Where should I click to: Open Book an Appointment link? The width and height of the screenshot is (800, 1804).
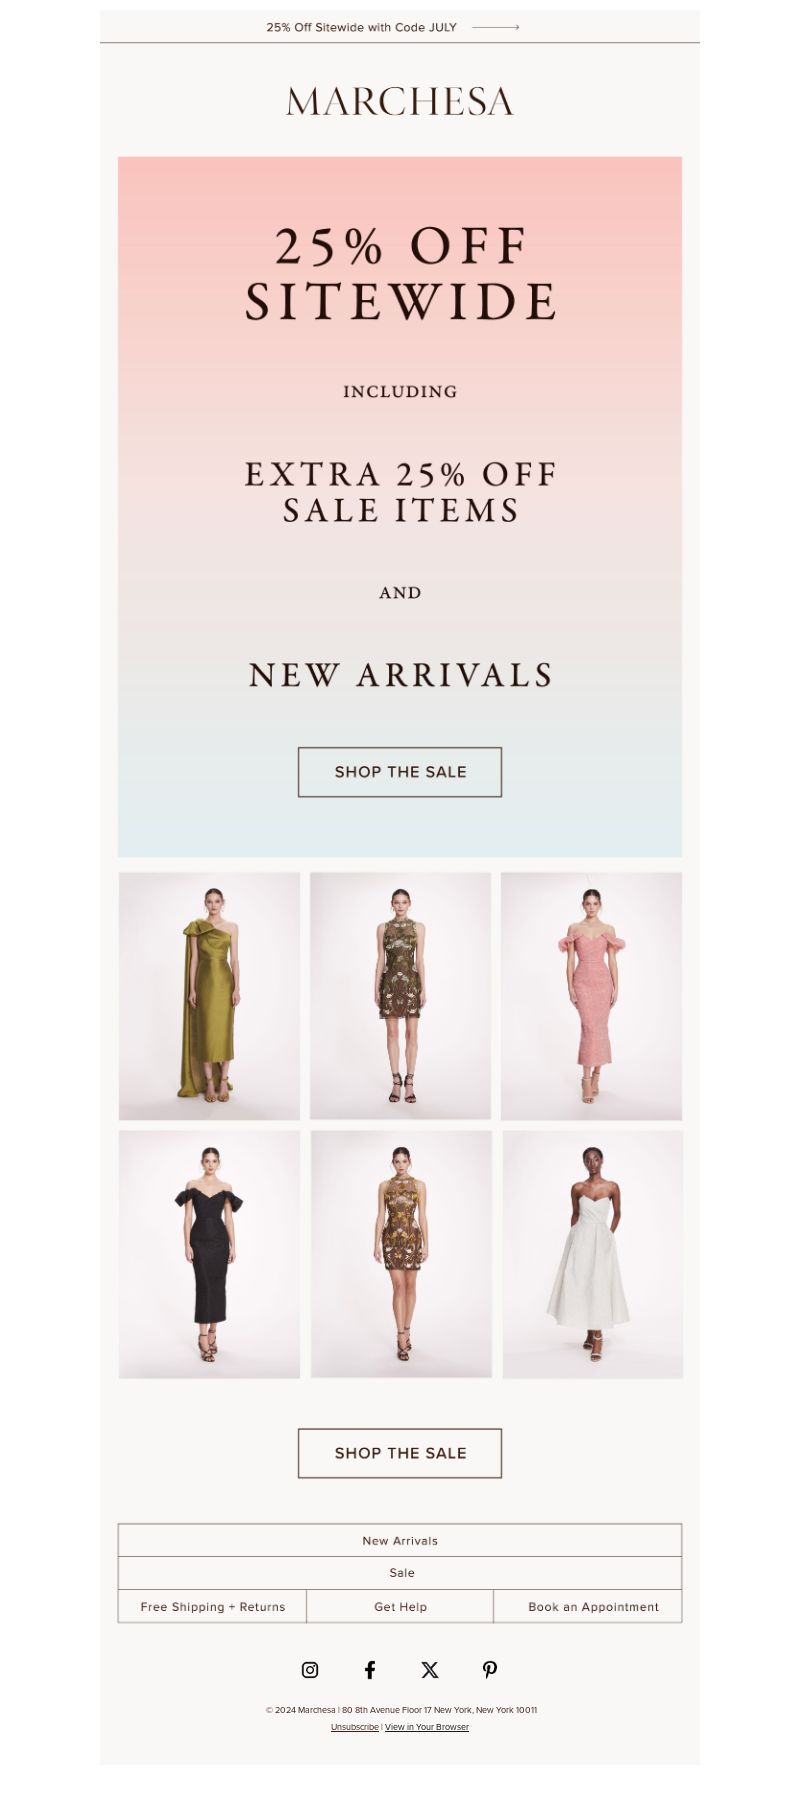coord(588,1606)
